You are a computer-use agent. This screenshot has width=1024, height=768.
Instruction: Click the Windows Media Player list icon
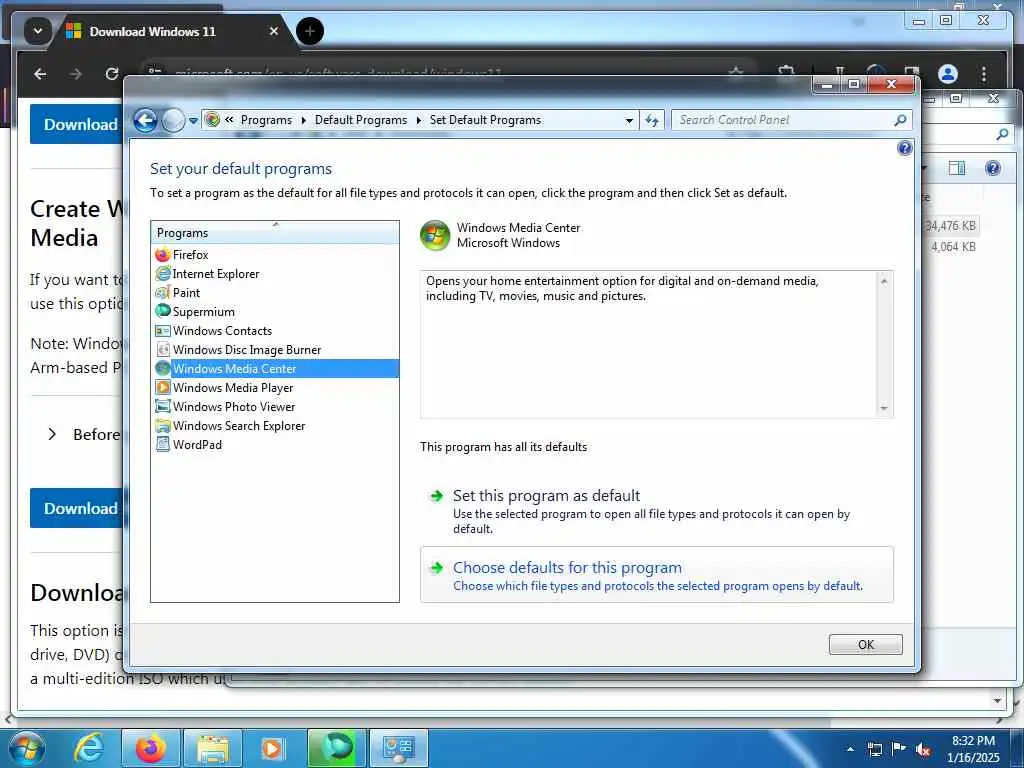(x=163, y=387)
